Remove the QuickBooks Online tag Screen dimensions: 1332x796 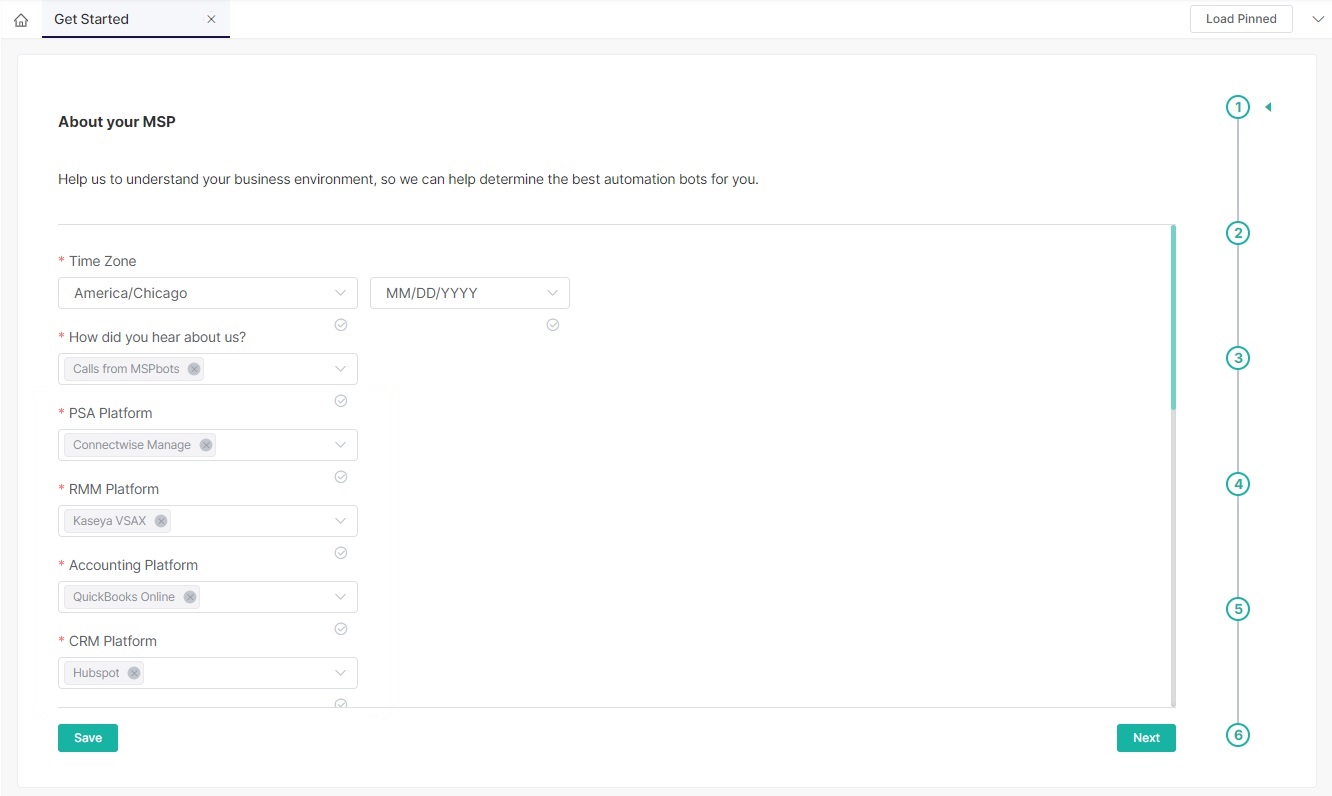[x=190, y=597]
